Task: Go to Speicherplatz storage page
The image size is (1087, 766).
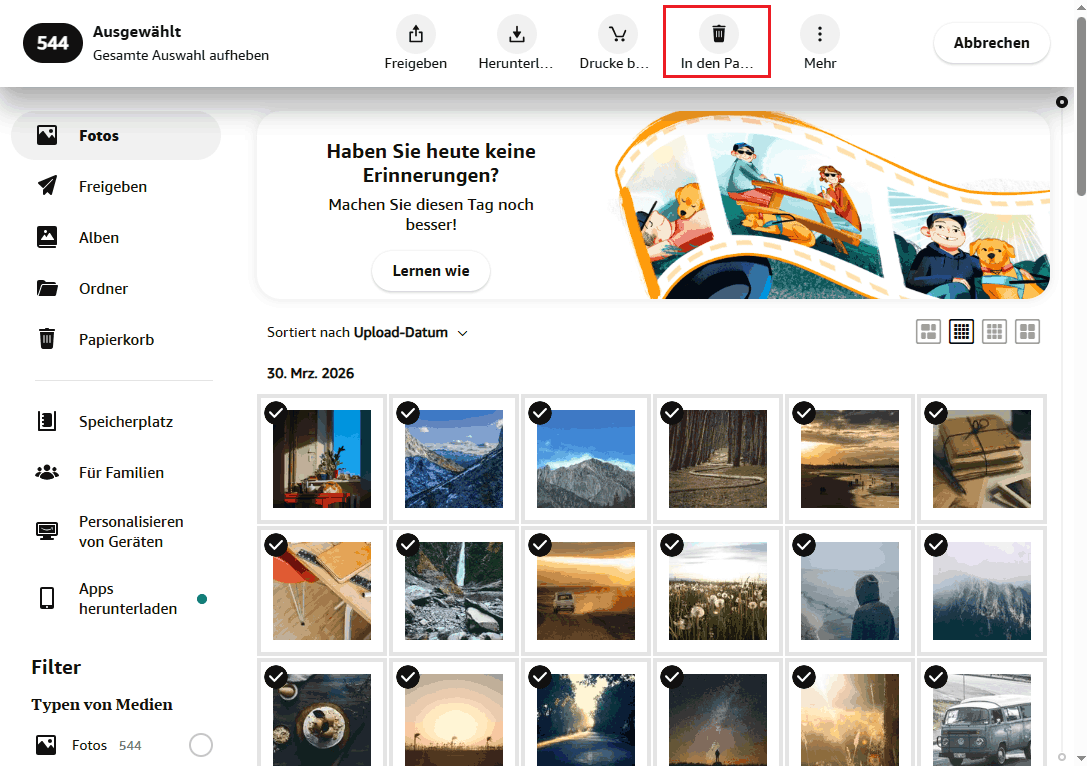Action: point(126,422)
